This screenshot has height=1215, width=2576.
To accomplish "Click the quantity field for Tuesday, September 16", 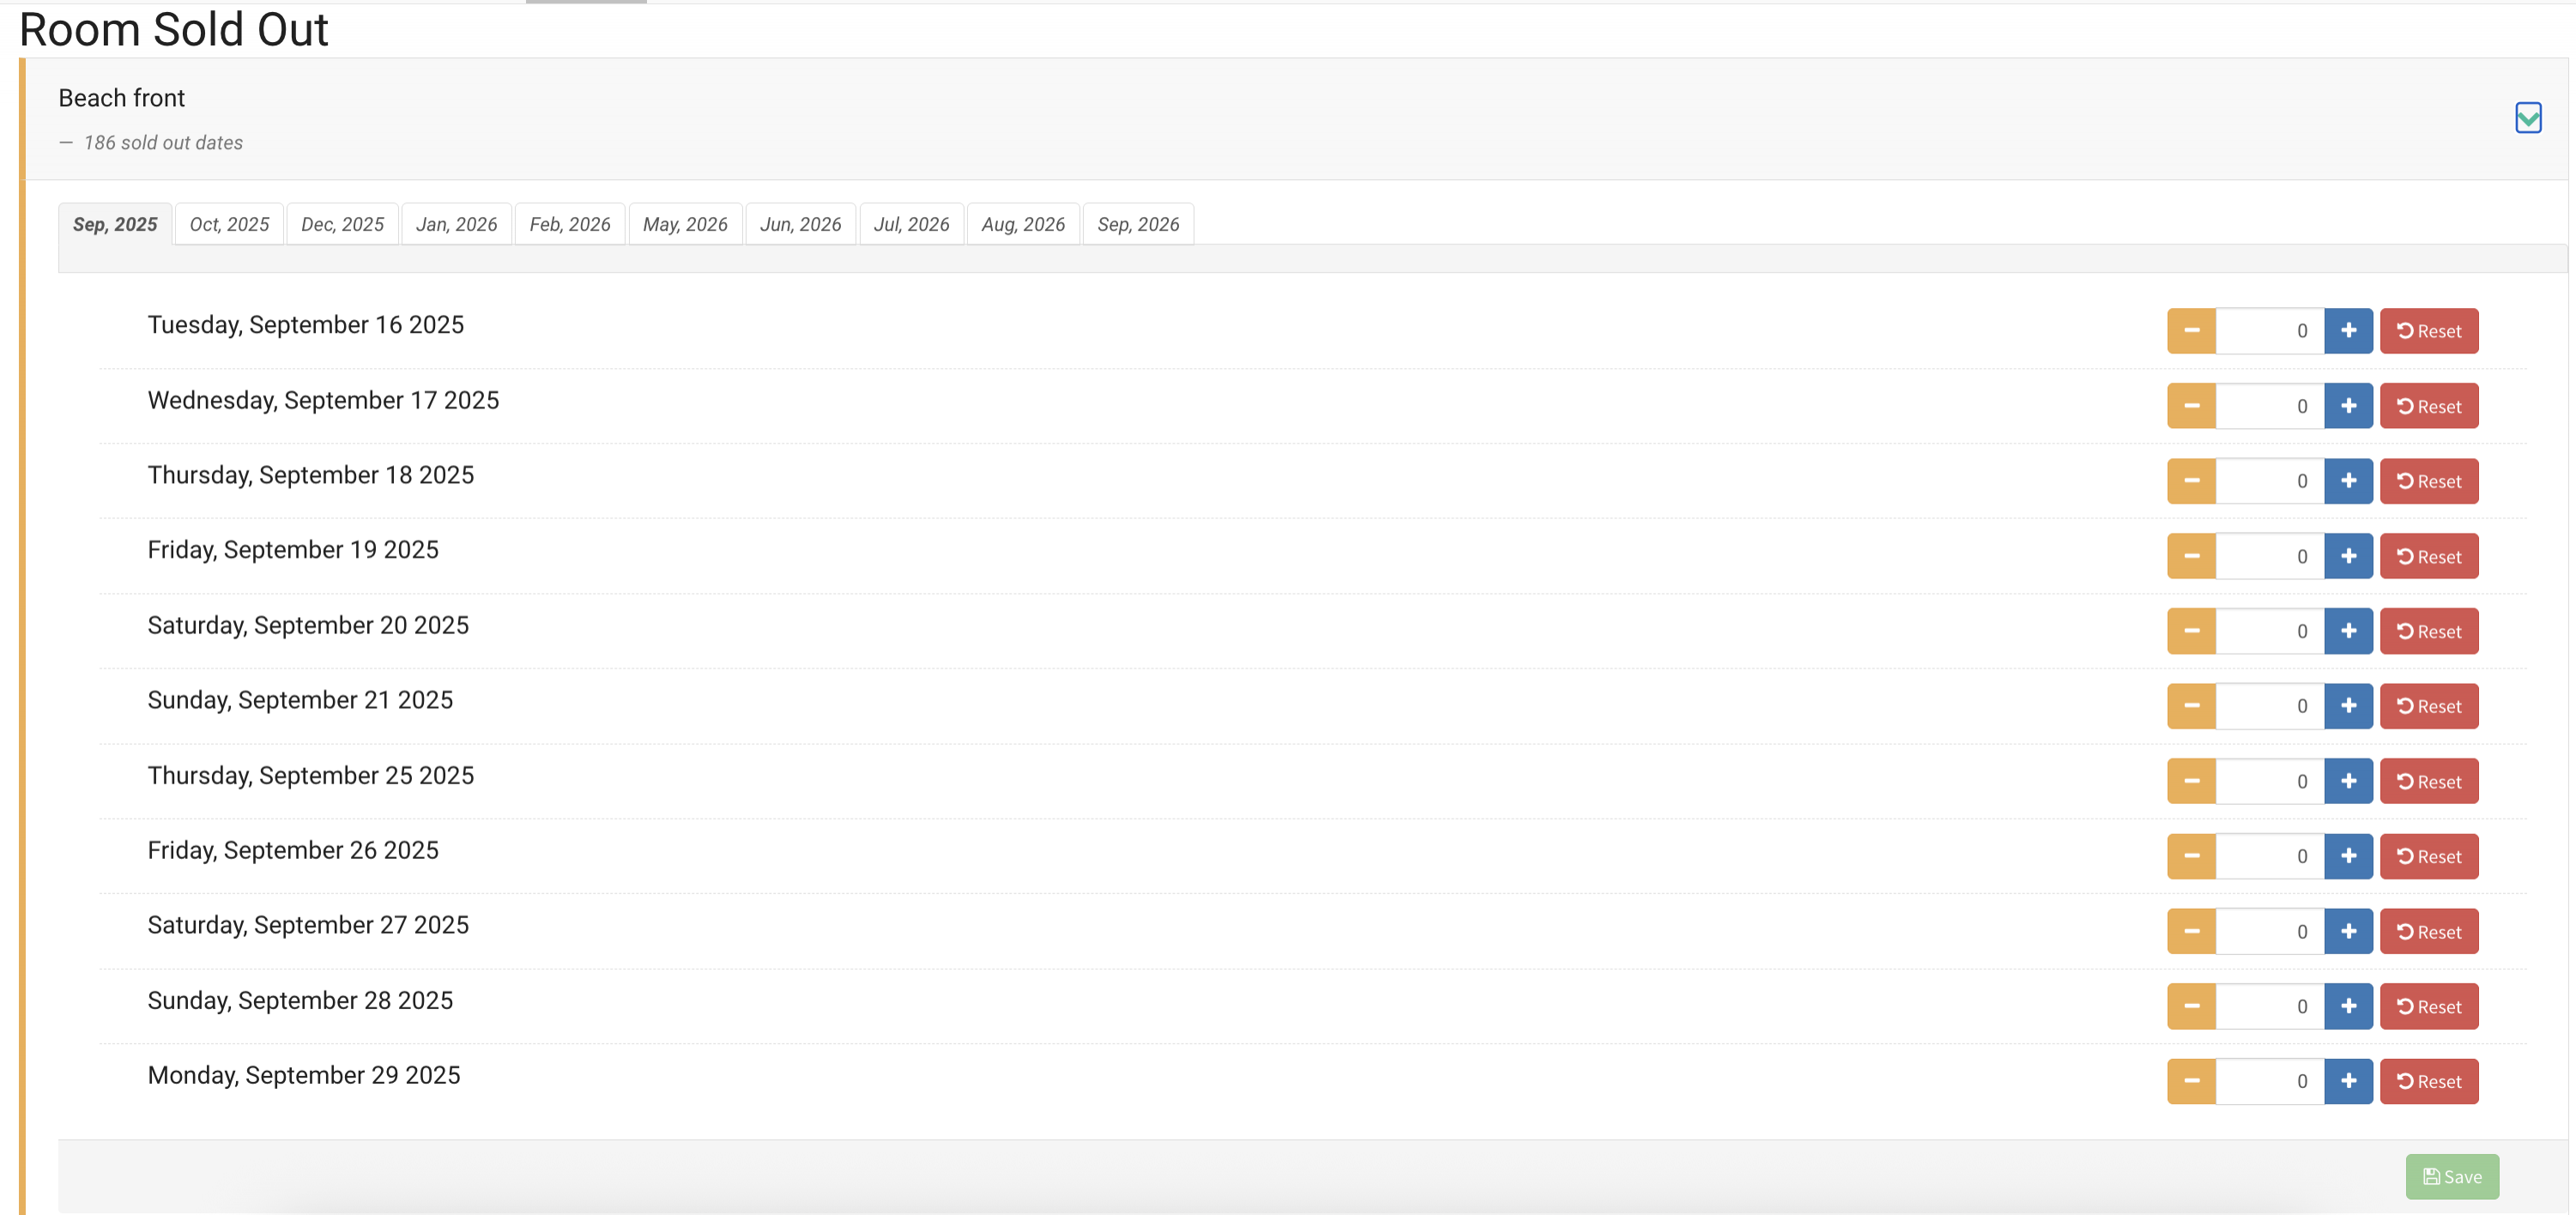I will click(2268, 331).
